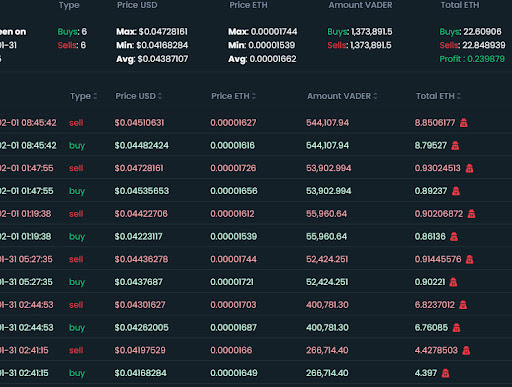
Task: Sort table by Price ETH column
Action: point(234,96)
